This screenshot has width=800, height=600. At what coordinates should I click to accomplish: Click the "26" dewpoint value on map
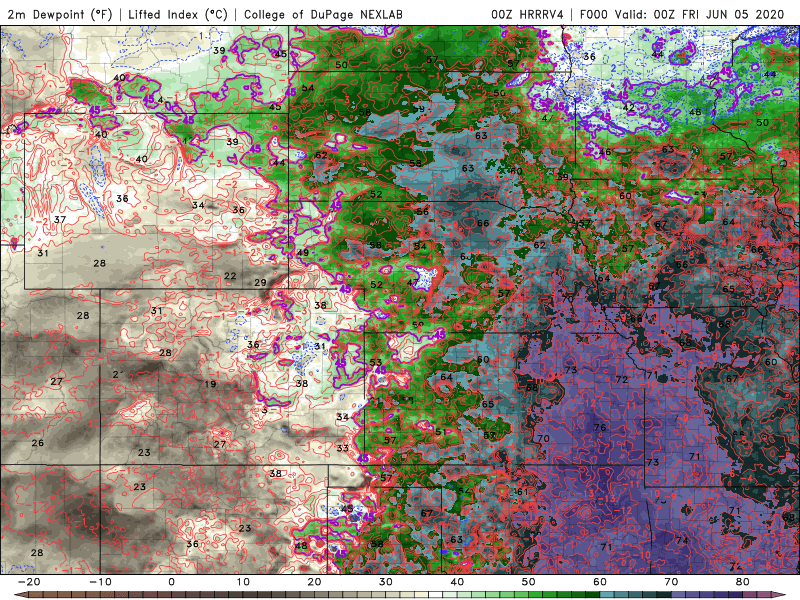[38, 443]
